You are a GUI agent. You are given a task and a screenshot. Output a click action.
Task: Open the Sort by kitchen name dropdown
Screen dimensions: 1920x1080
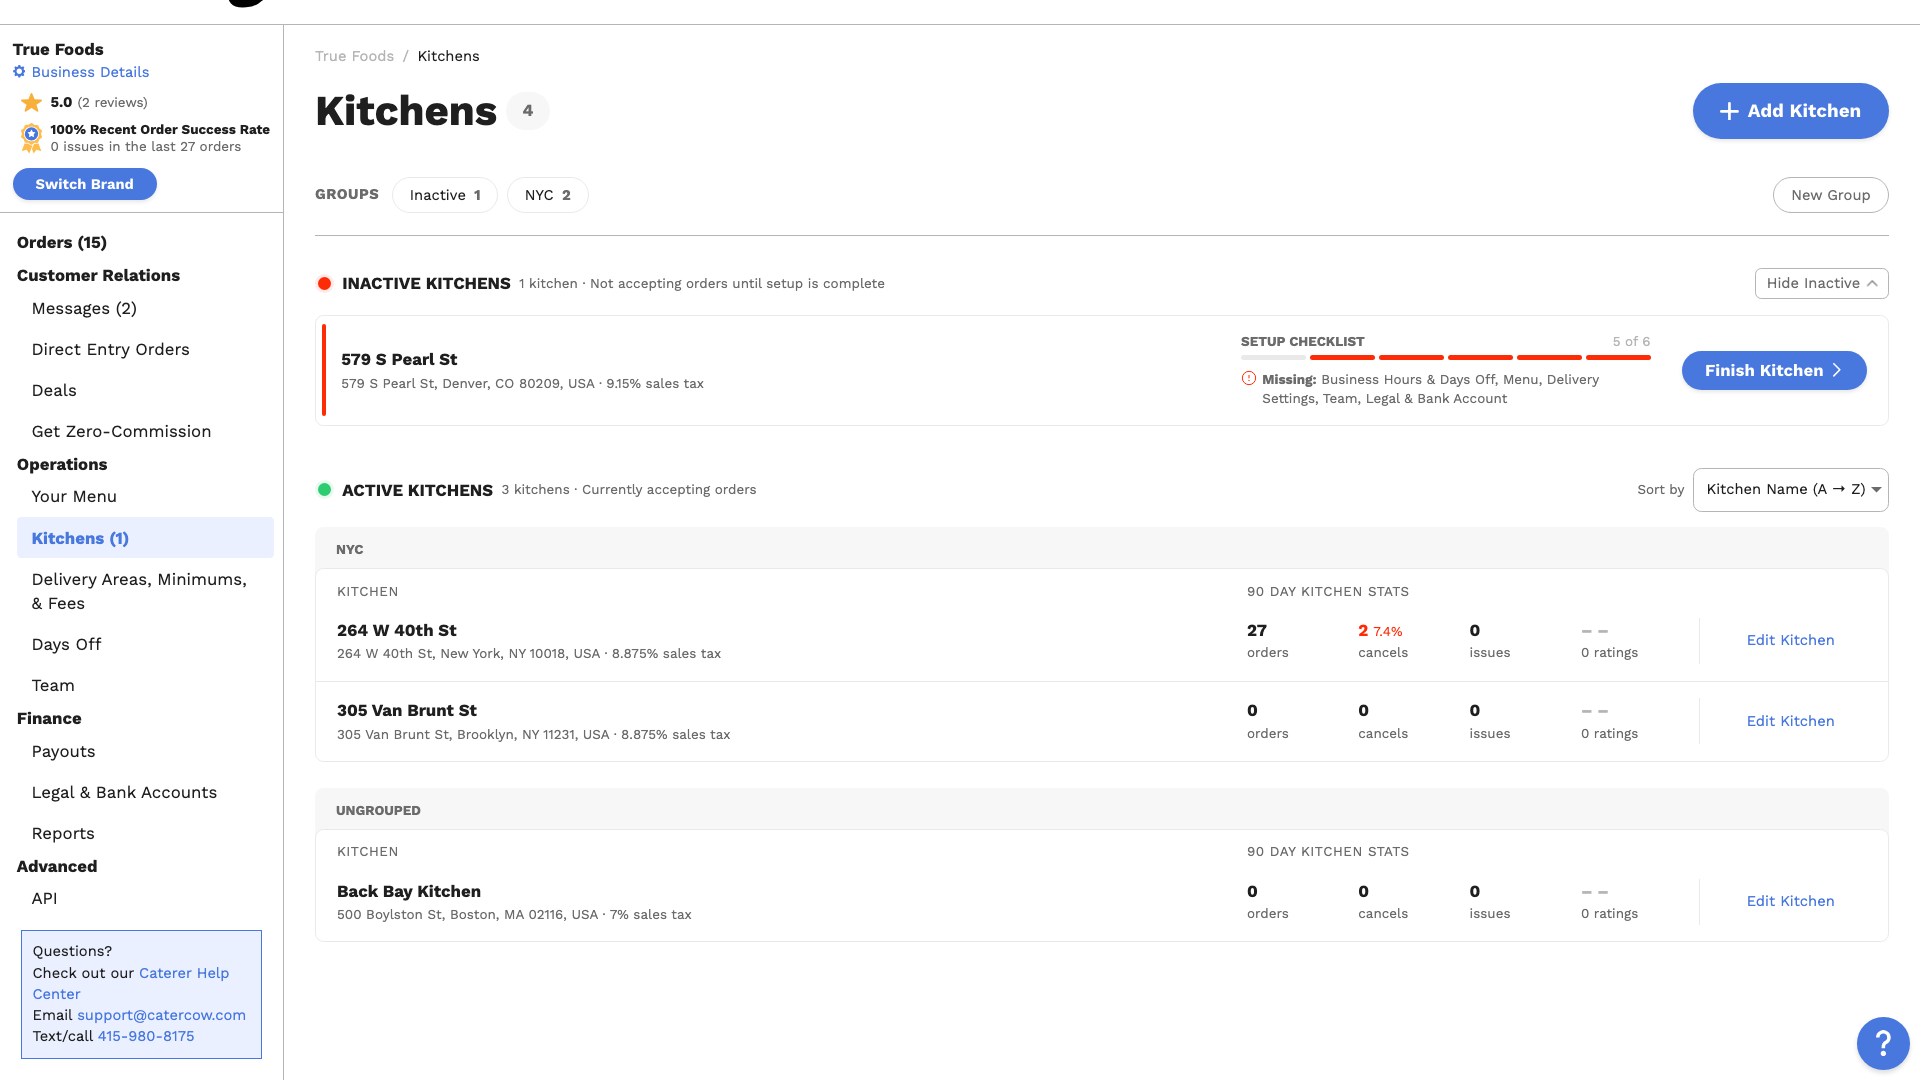[x=1790, y=490]
